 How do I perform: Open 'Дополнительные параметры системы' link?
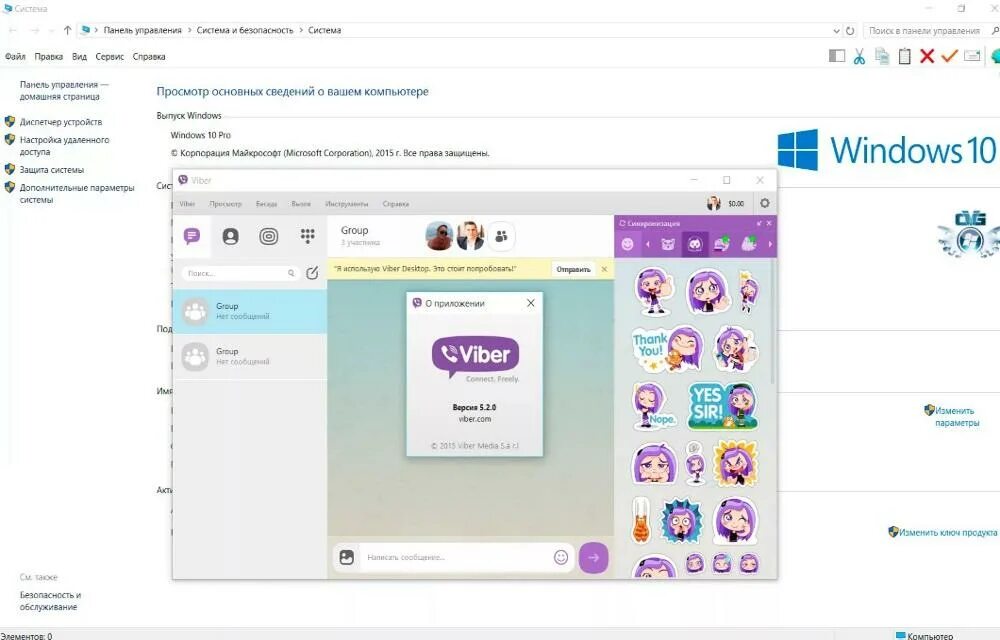pos(77,194)
